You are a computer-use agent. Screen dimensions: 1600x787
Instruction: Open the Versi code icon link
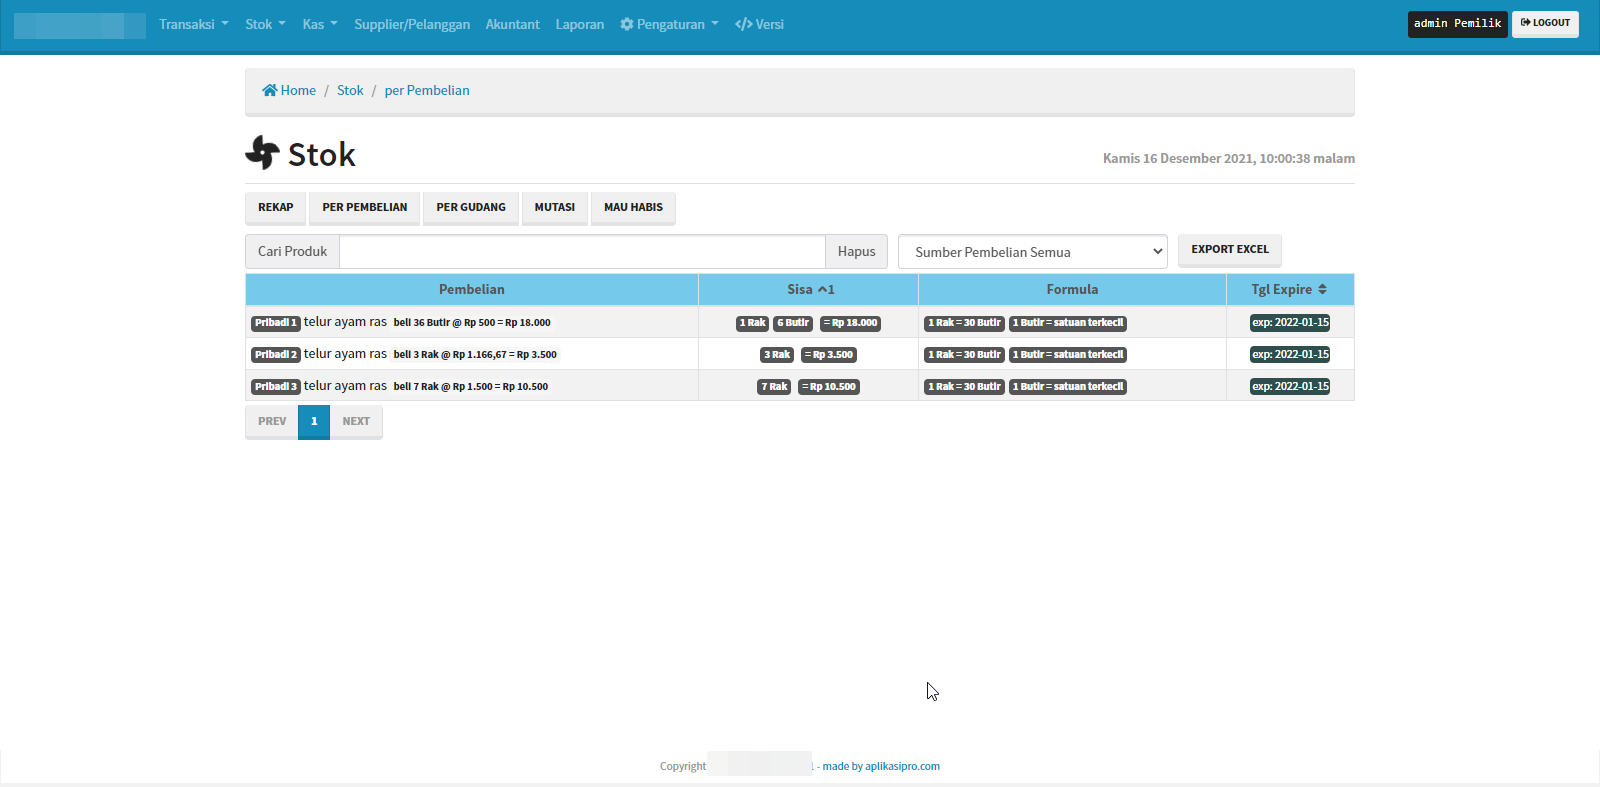pos(743,24)
